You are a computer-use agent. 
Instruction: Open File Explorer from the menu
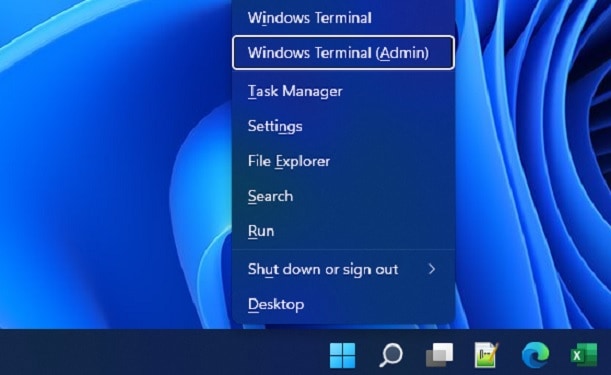point(343,161)
